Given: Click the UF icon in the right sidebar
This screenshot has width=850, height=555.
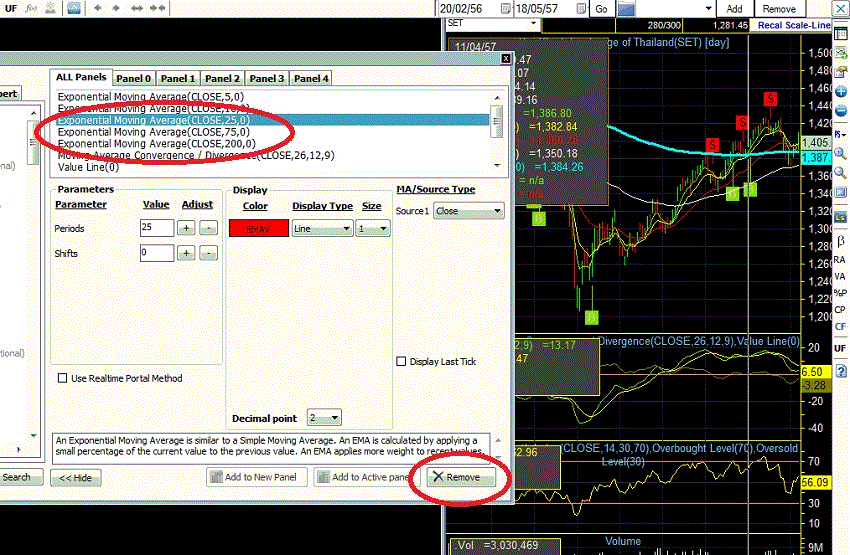Looking at the screenshot, I should click(840, 348).
